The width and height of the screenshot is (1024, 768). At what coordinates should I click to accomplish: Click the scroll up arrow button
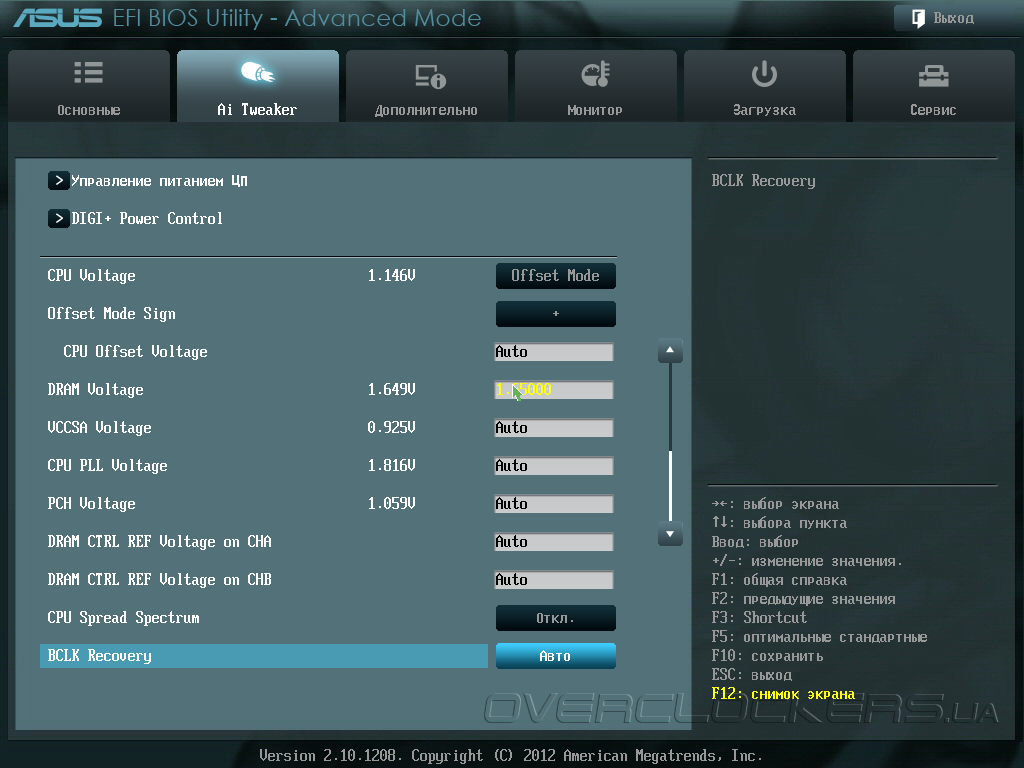670,351
